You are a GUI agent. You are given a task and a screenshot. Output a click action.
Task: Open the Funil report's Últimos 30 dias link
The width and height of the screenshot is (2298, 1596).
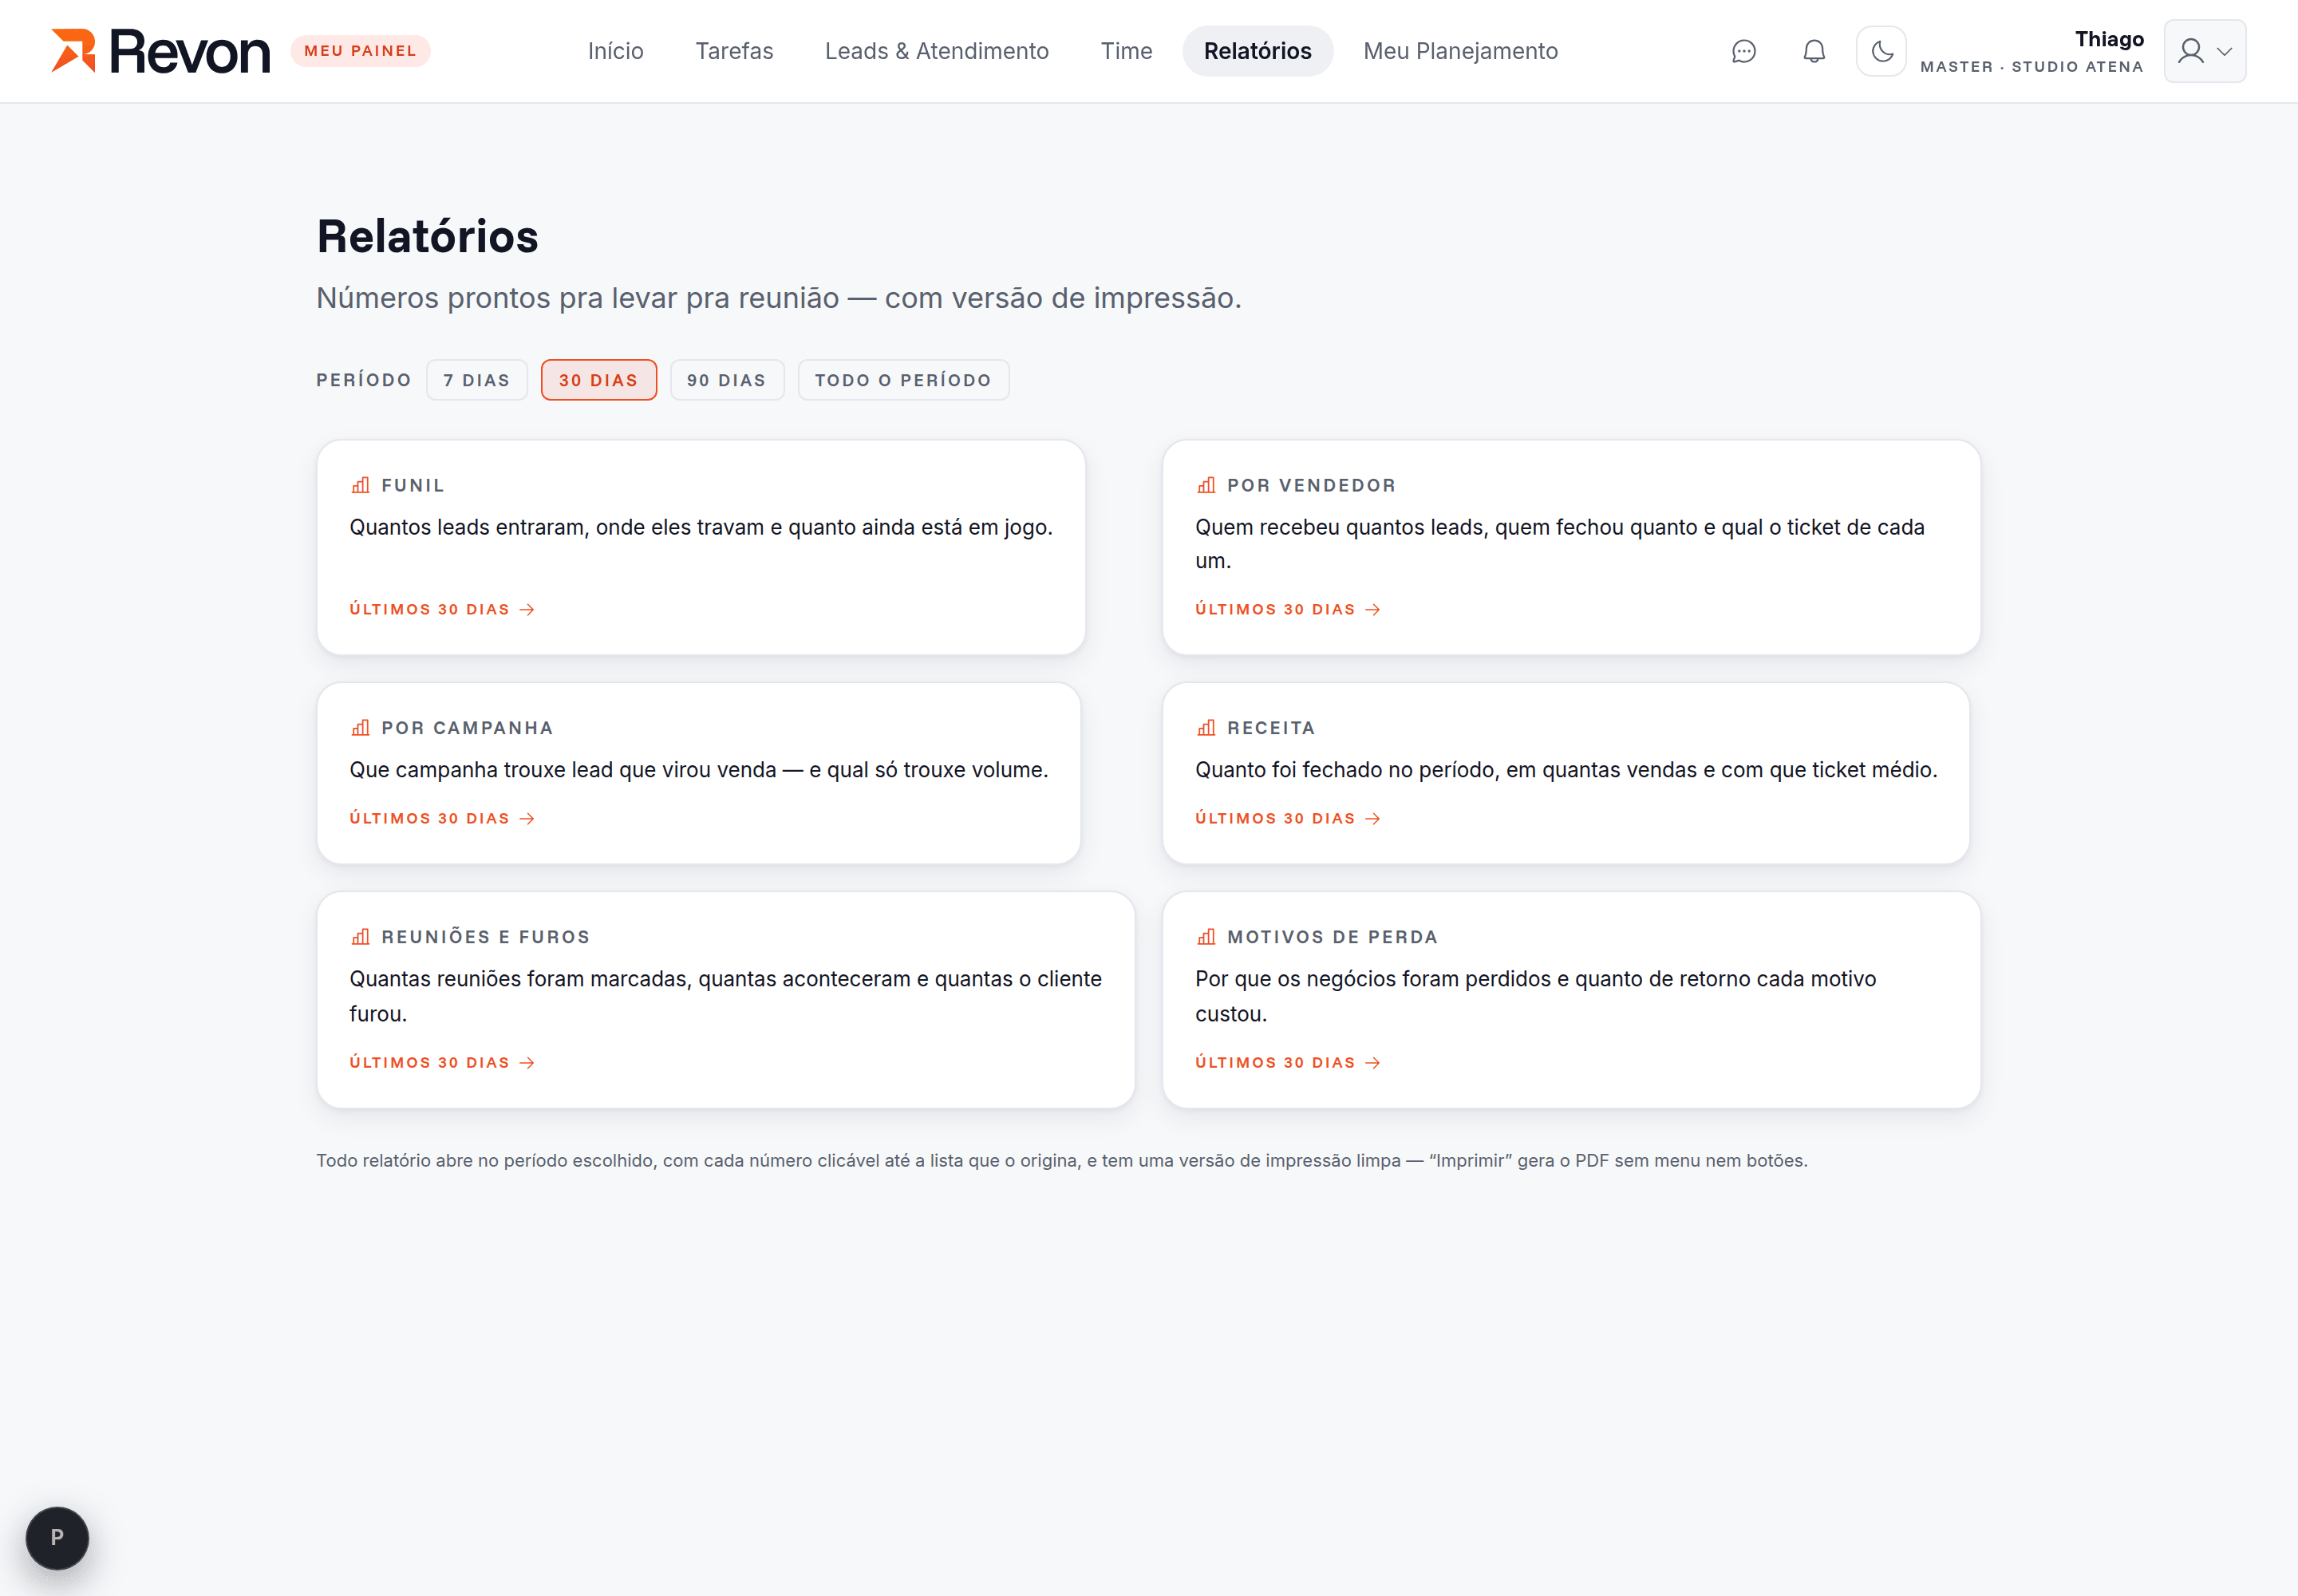pyautogui.click(x=442, y=609)
